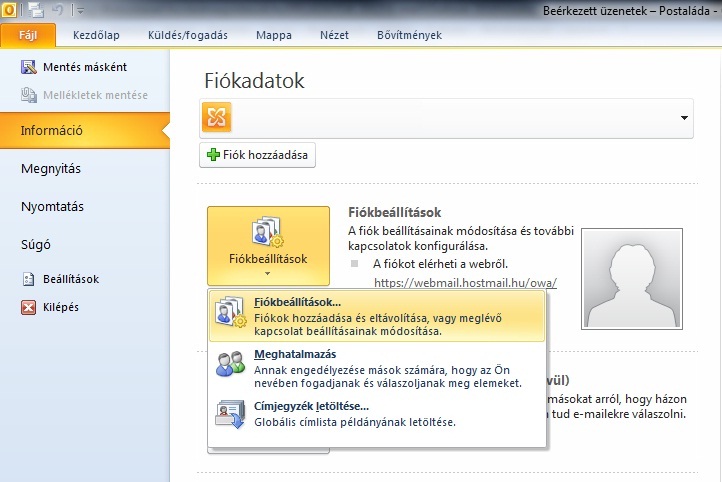
Task: Switch to the Bővítmények tab
Action: [x=409, y=35]
